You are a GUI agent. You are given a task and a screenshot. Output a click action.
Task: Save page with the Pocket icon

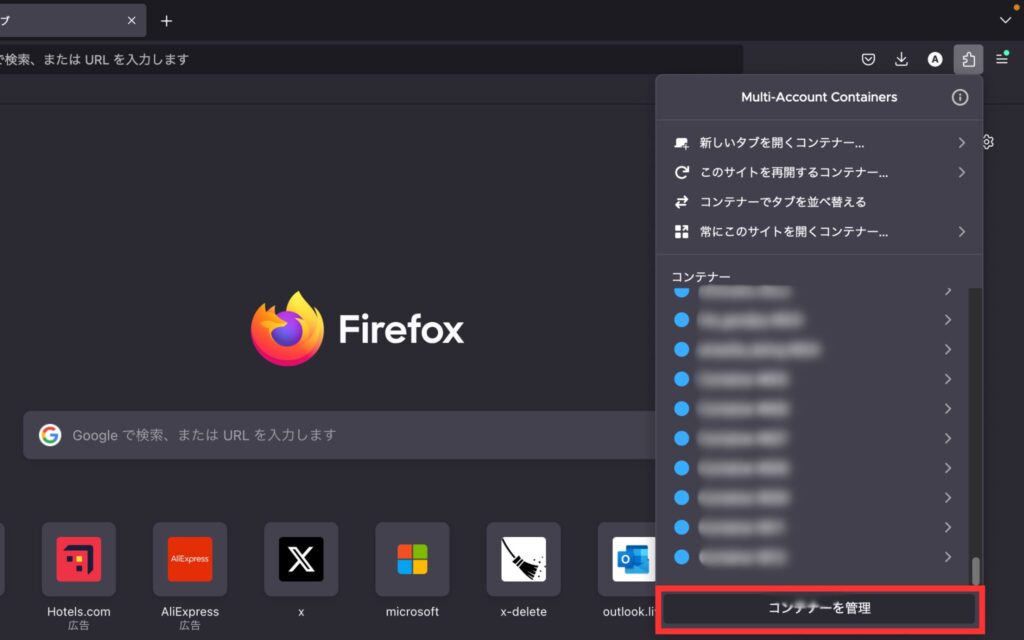coord(868,59)
